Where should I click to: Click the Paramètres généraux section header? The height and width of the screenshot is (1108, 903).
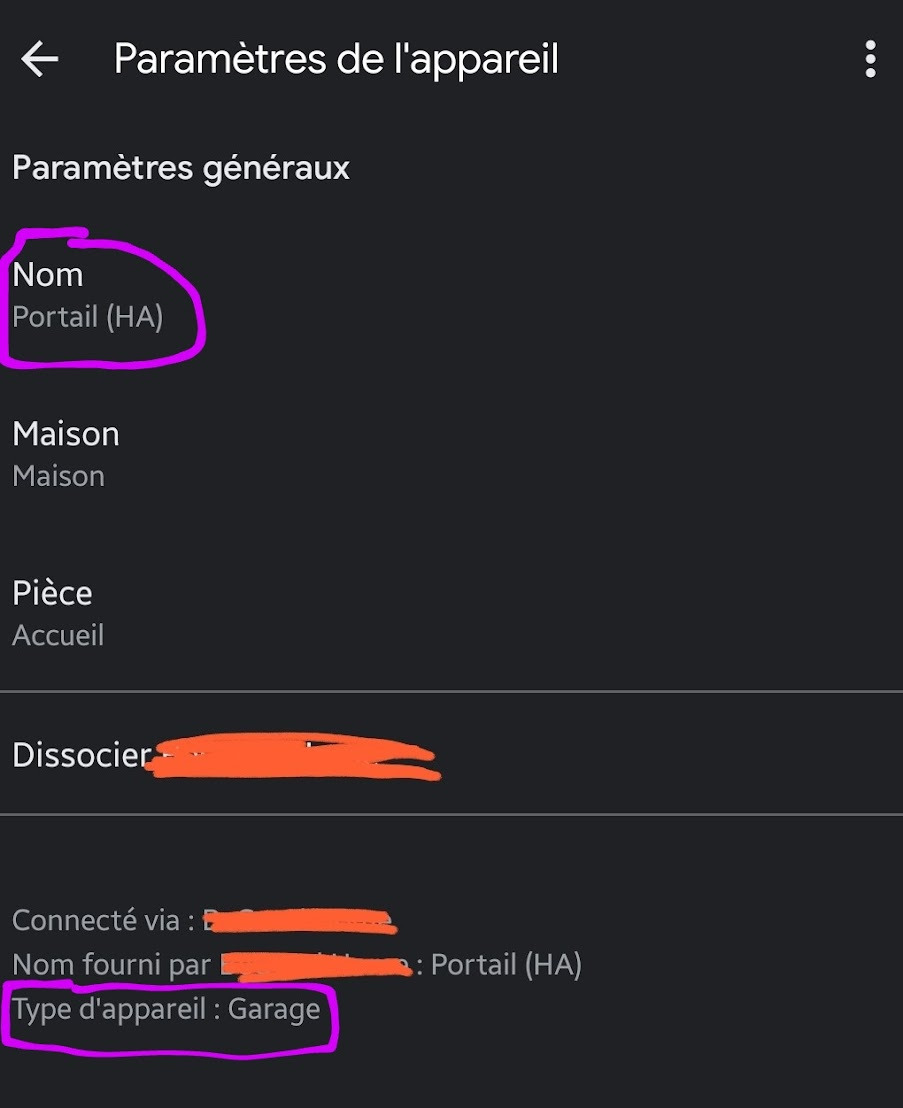[181, 169]
